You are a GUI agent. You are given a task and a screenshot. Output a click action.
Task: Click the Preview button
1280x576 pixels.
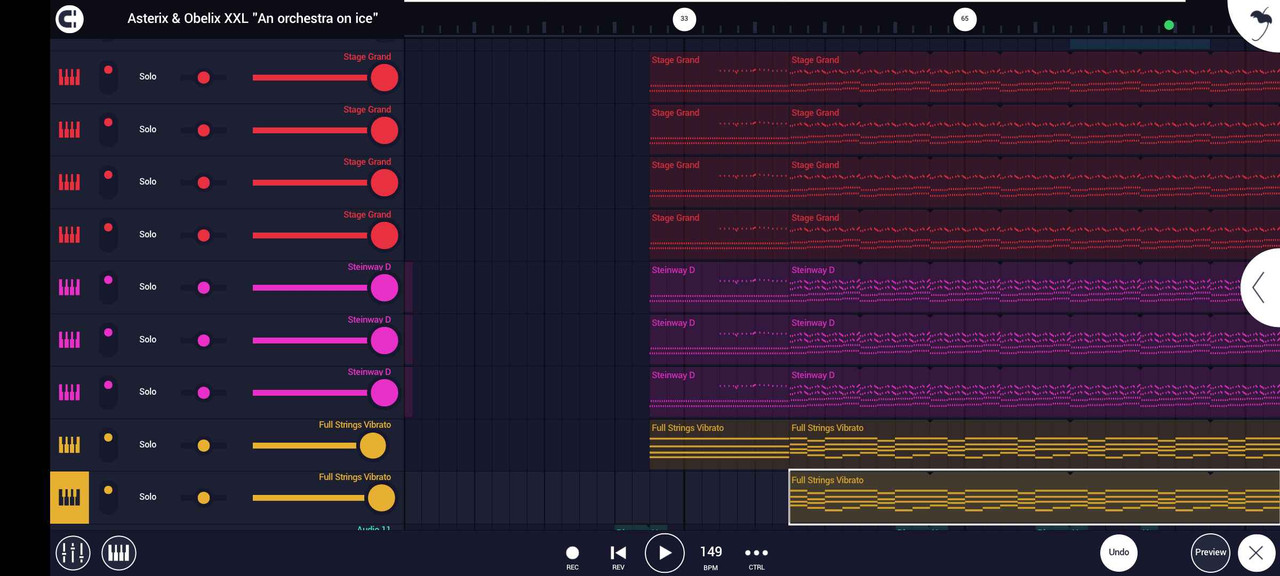pyautogui.click(x=1210, y=552)
